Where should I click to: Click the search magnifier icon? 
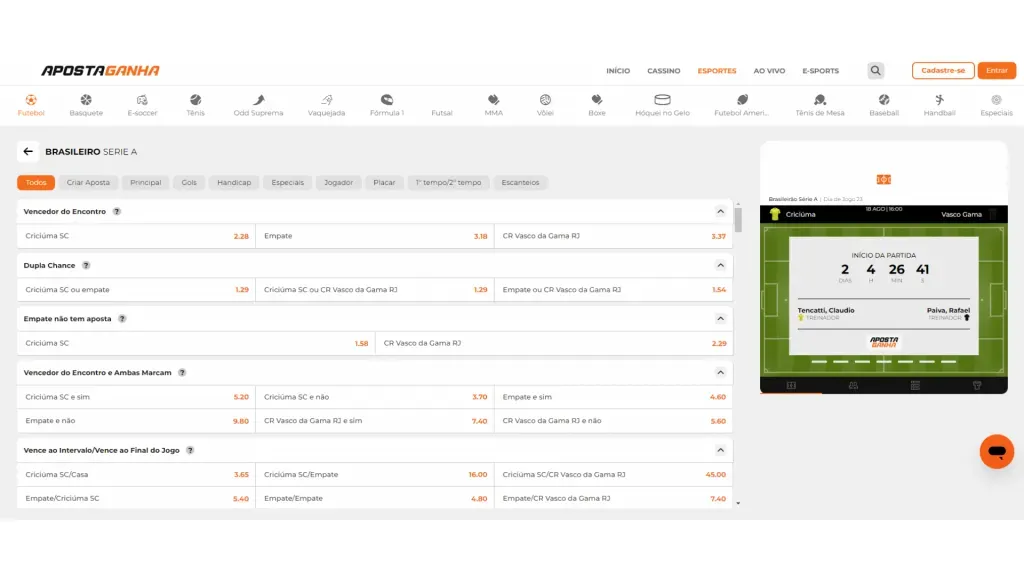(876, 71)
